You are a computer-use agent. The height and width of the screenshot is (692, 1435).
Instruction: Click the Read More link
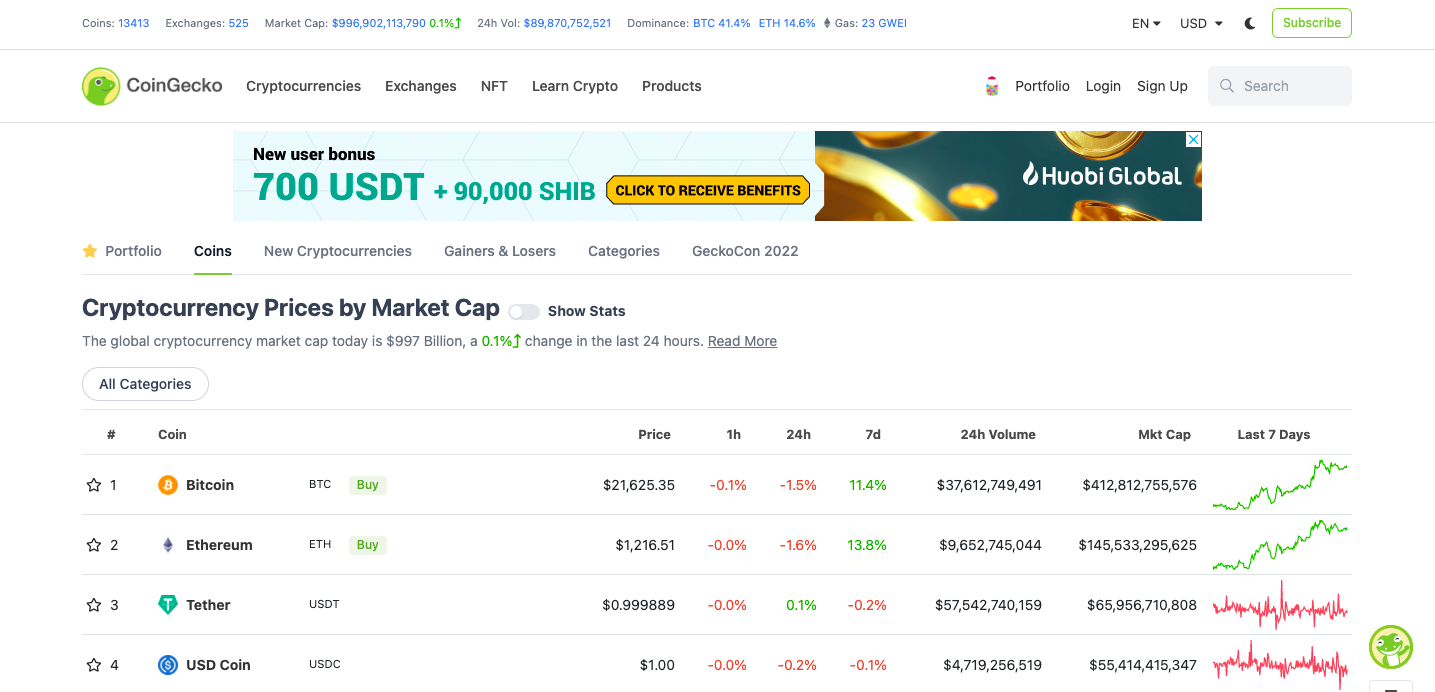[x=742, y=341]
